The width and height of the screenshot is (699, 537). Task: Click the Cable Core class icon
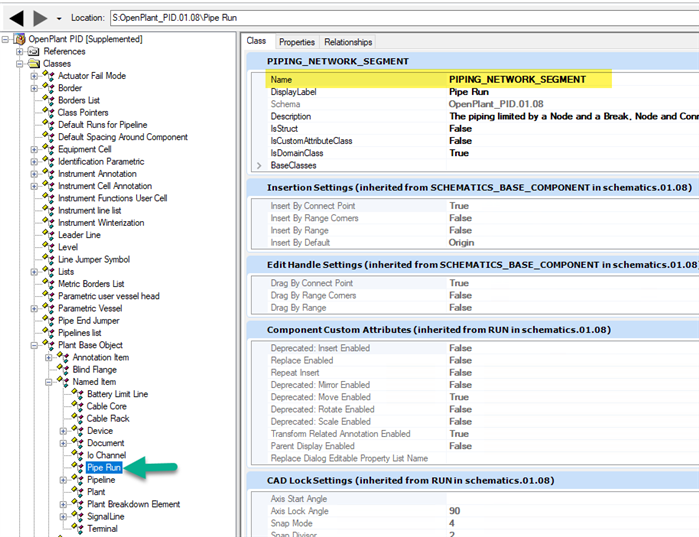(78, 406)
